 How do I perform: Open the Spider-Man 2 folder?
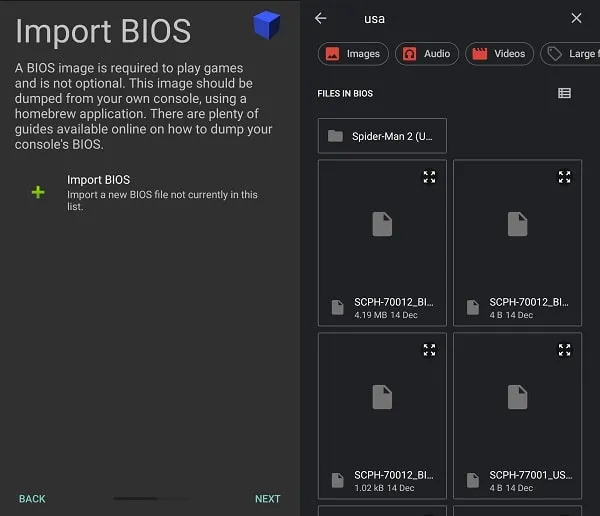382,136
